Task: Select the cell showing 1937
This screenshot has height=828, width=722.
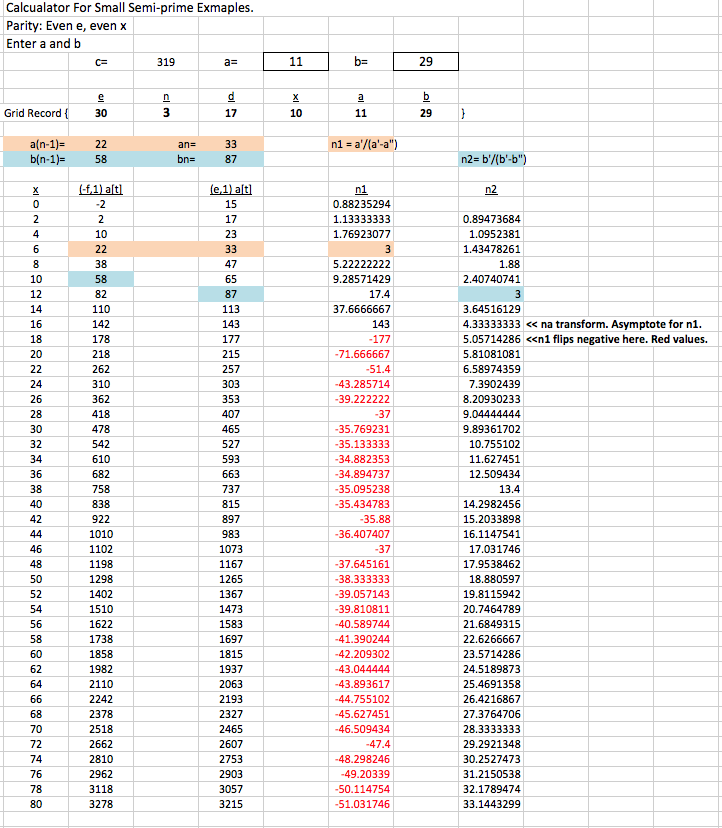Action: click(231, 669)
